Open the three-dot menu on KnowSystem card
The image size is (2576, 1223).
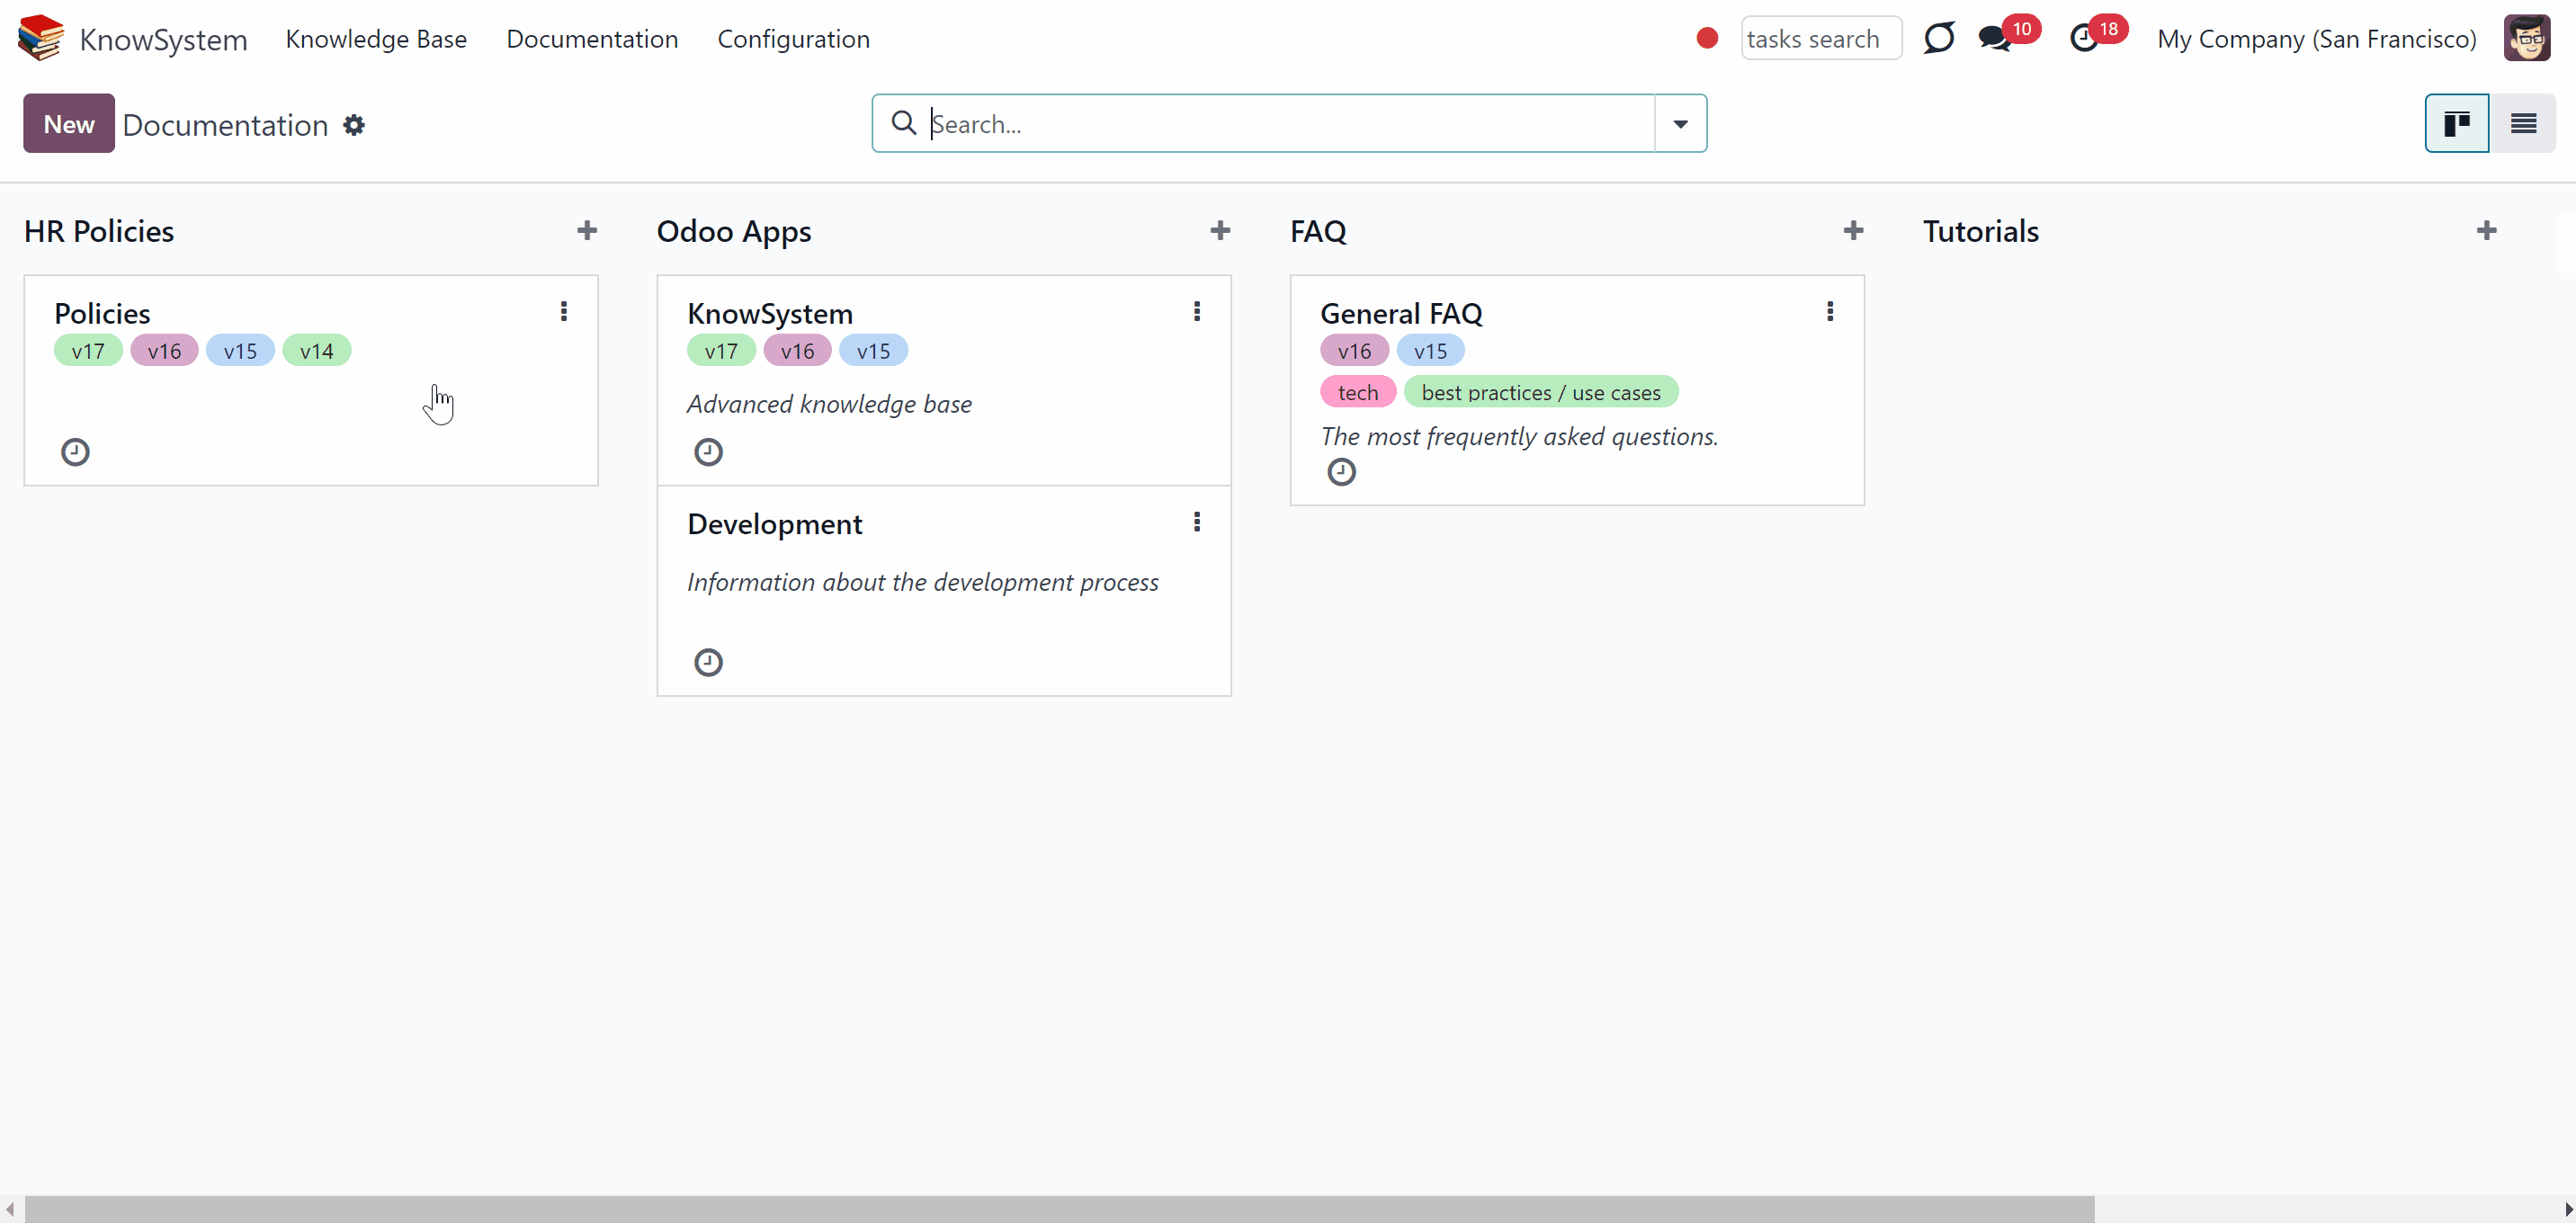pyautogui.click(x=1197, y=312)
